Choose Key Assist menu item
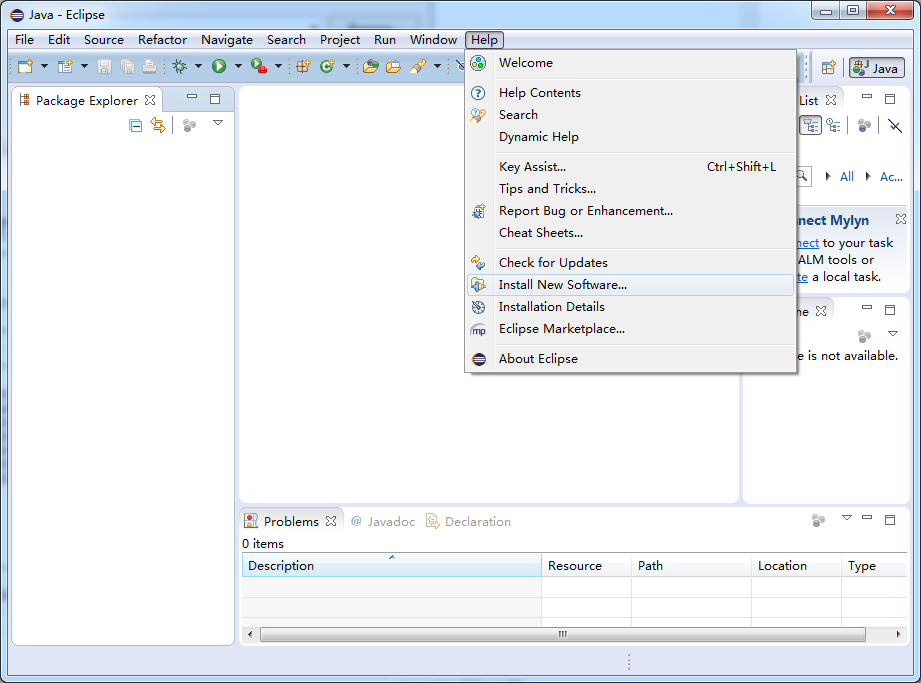Screen dimensions: 921x683 631,167
